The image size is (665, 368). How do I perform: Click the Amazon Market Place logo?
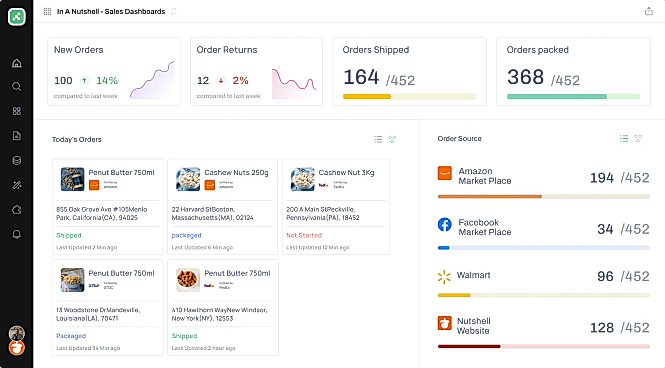pyautogui.click(x=444, y=173)
